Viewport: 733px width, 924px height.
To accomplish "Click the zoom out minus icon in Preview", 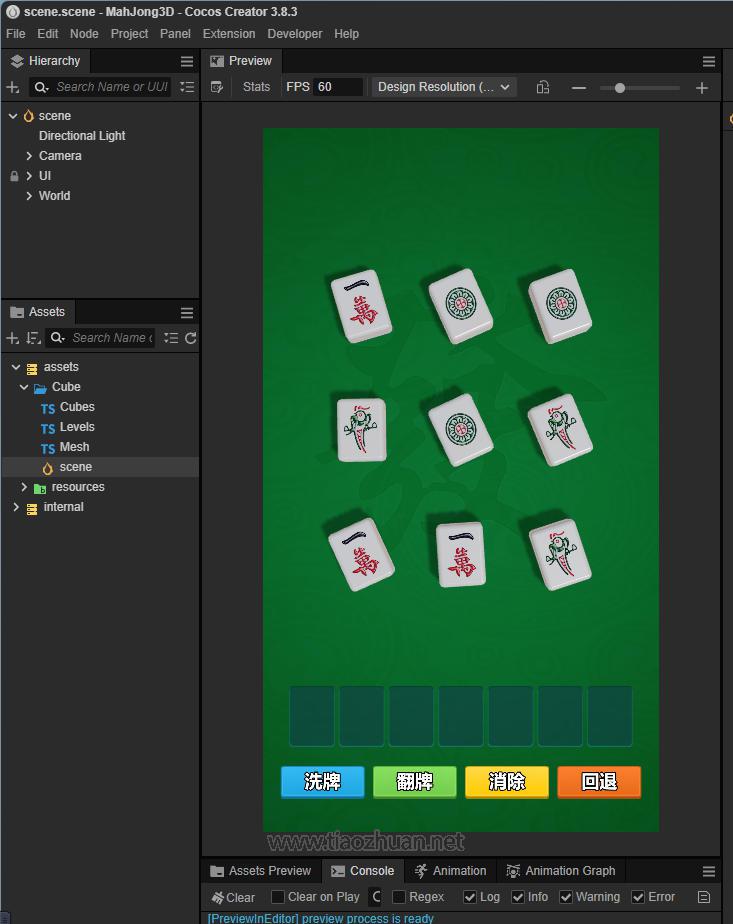I will [x=578, y=87].
